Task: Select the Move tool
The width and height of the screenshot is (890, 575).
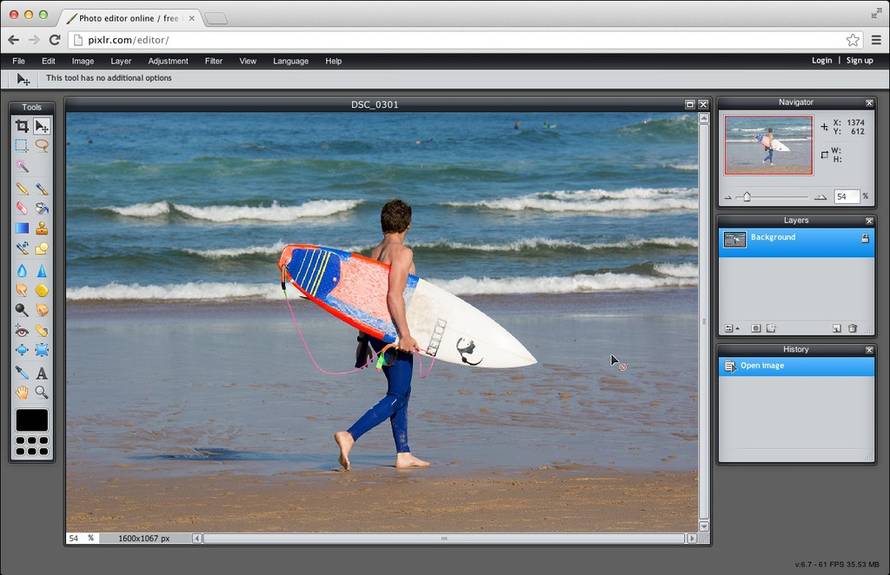Action: point(41,126)
